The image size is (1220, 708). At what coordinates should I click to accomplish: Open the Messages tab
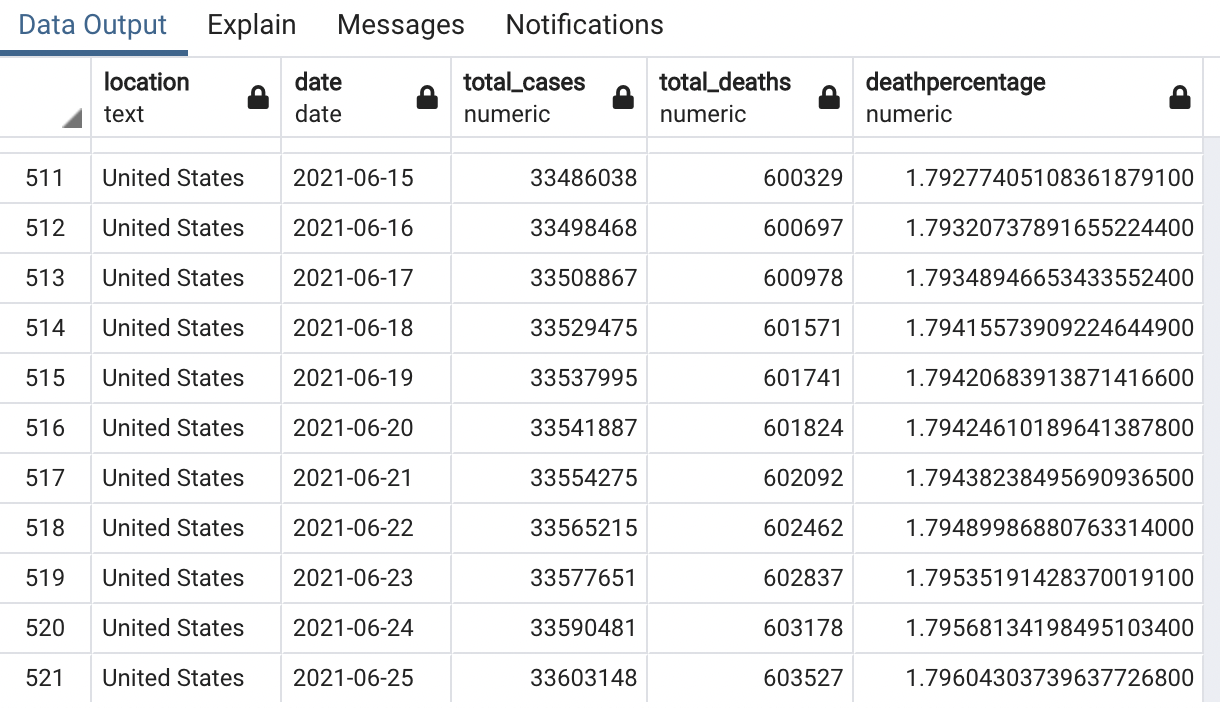[x=401, y=25]
